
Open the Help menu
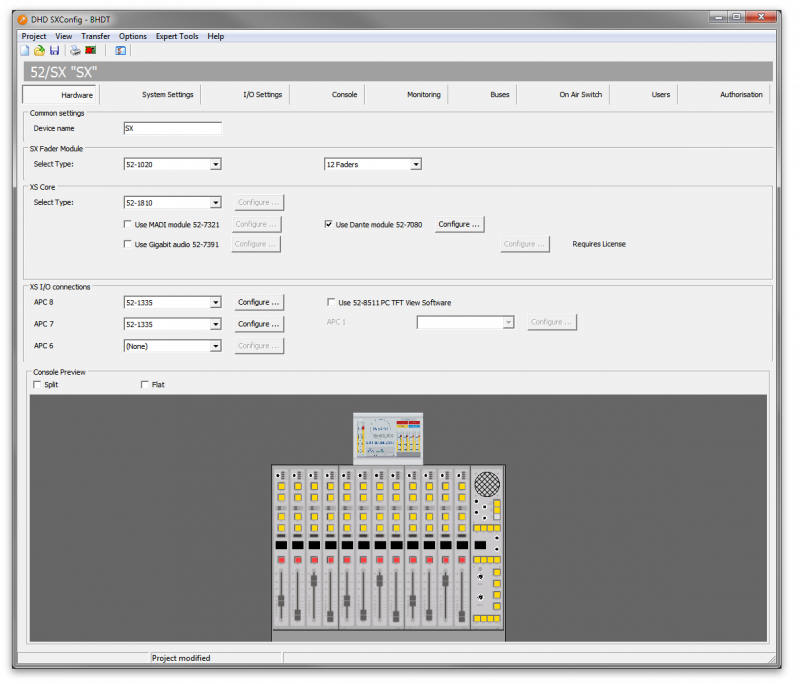215,36
